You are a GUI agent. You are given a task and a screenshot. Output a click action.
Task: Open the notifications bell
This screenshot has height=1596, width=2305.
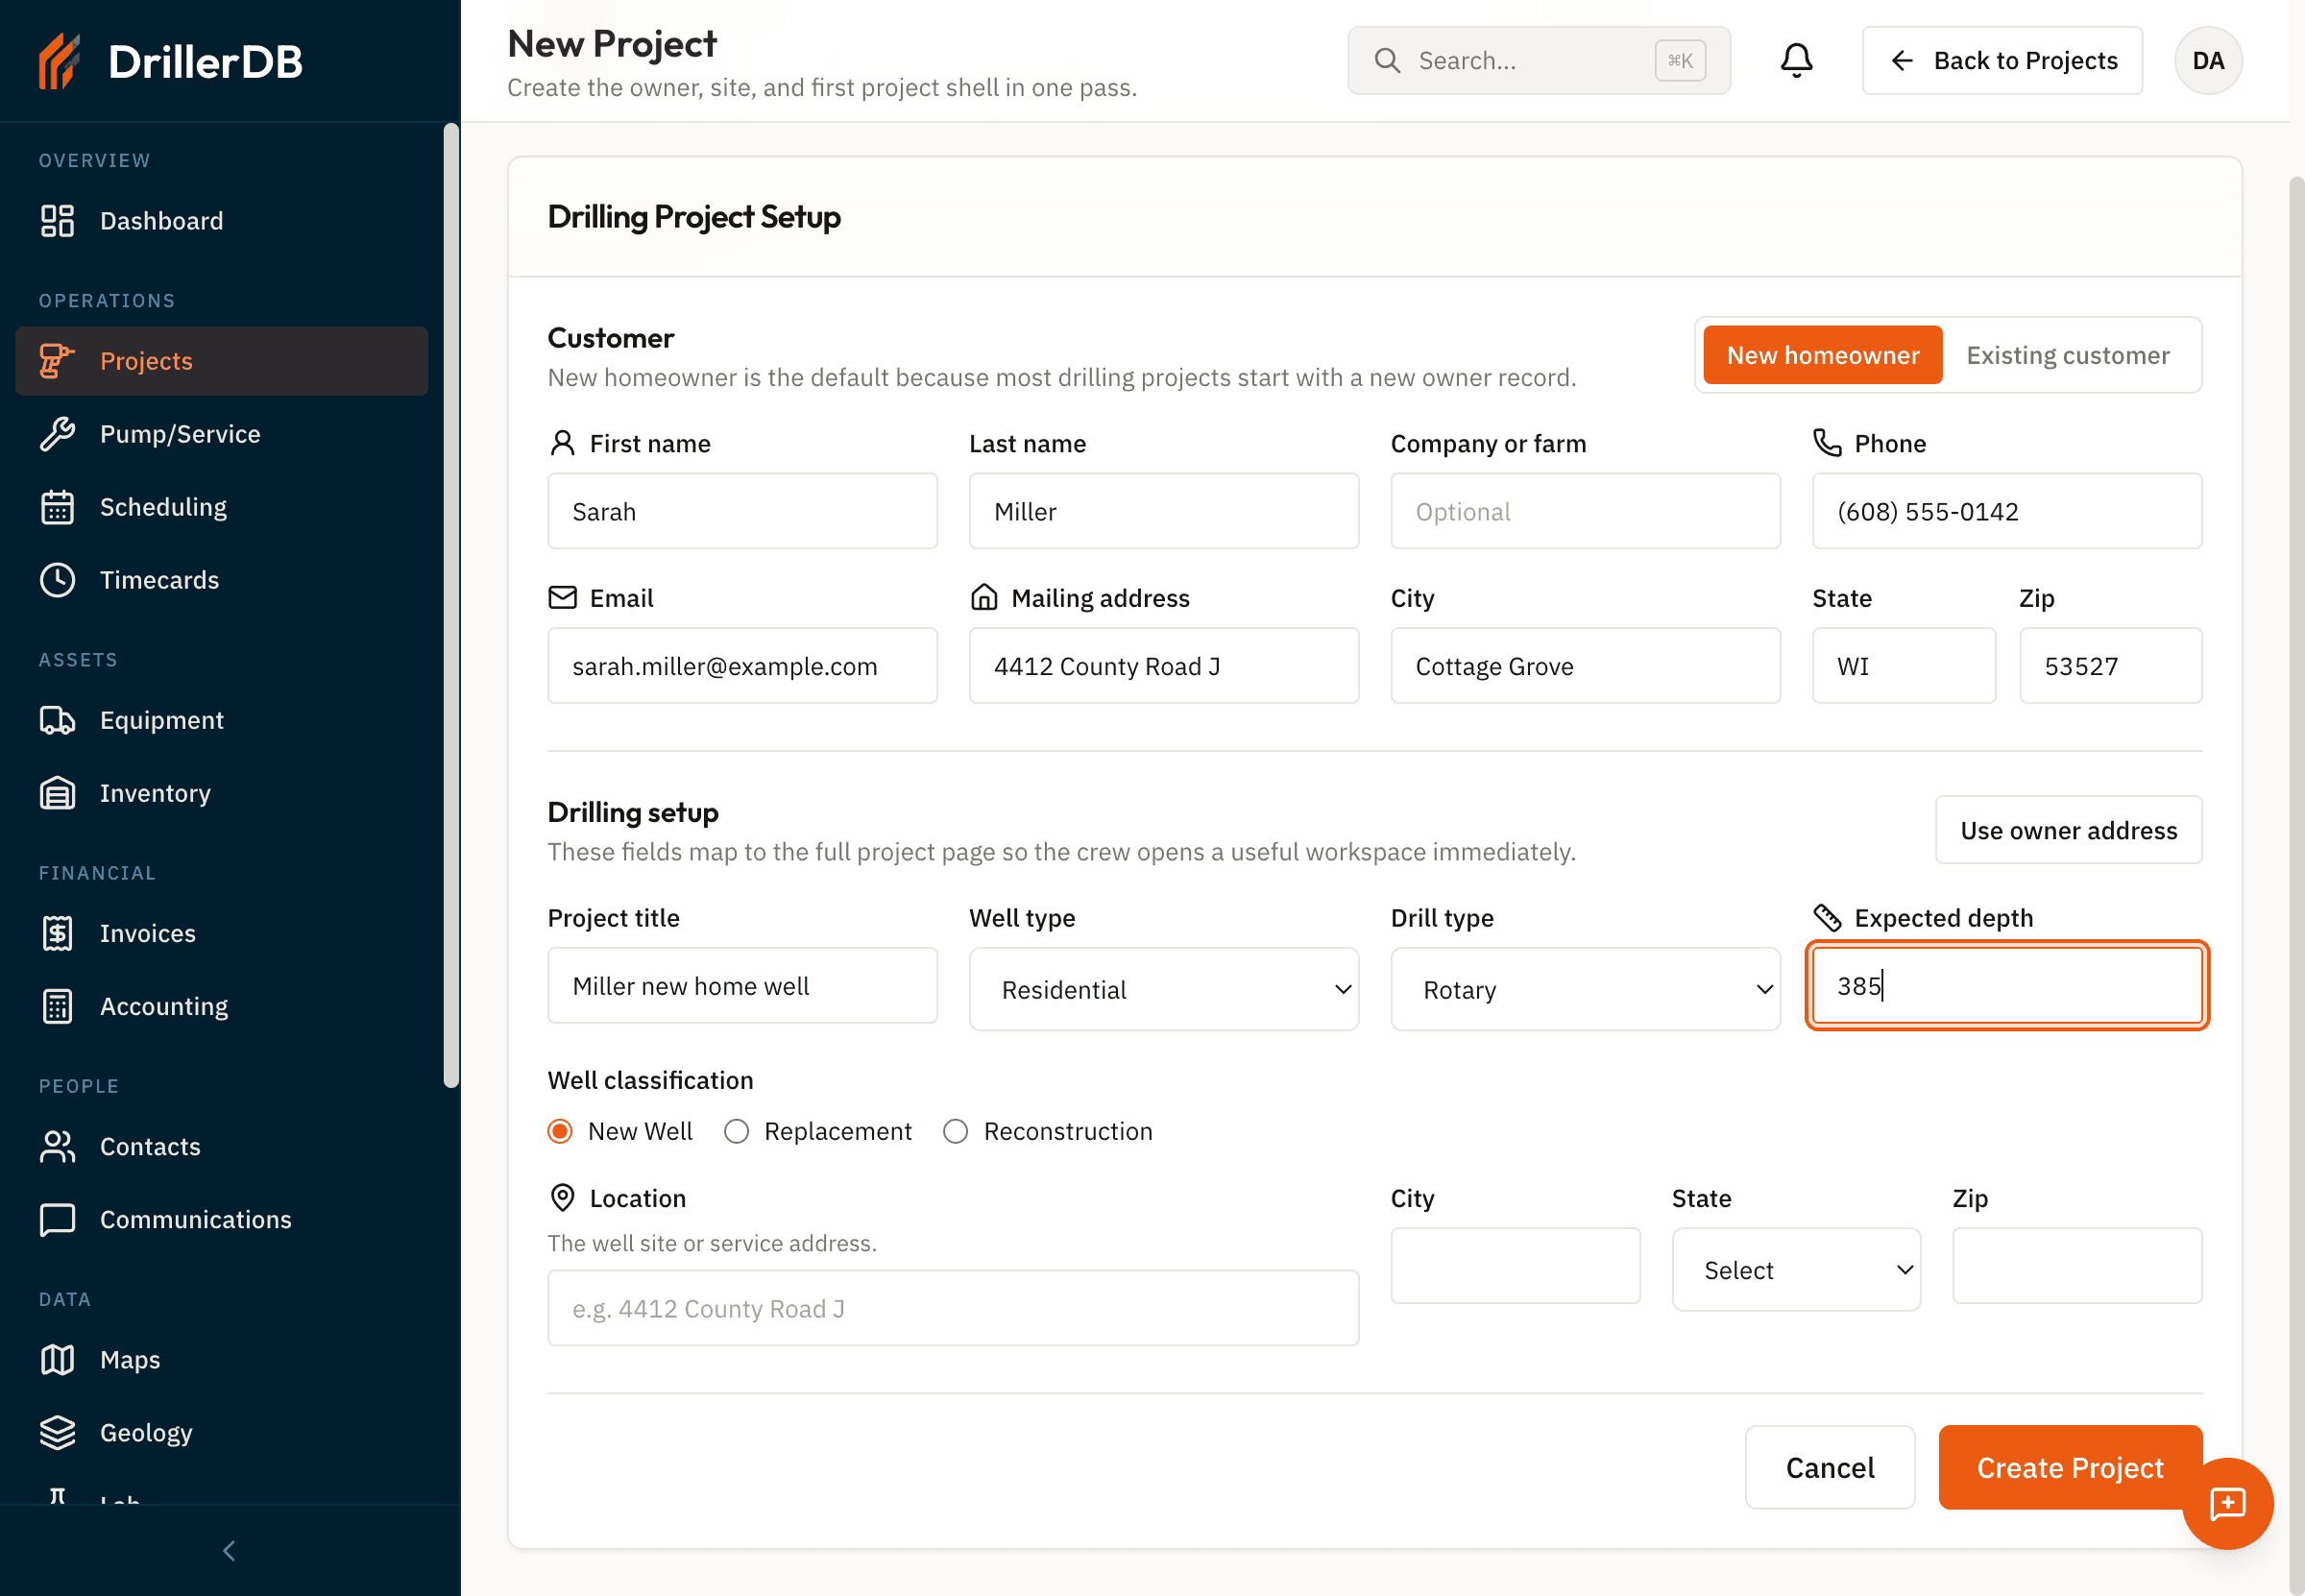[1796, 60]
